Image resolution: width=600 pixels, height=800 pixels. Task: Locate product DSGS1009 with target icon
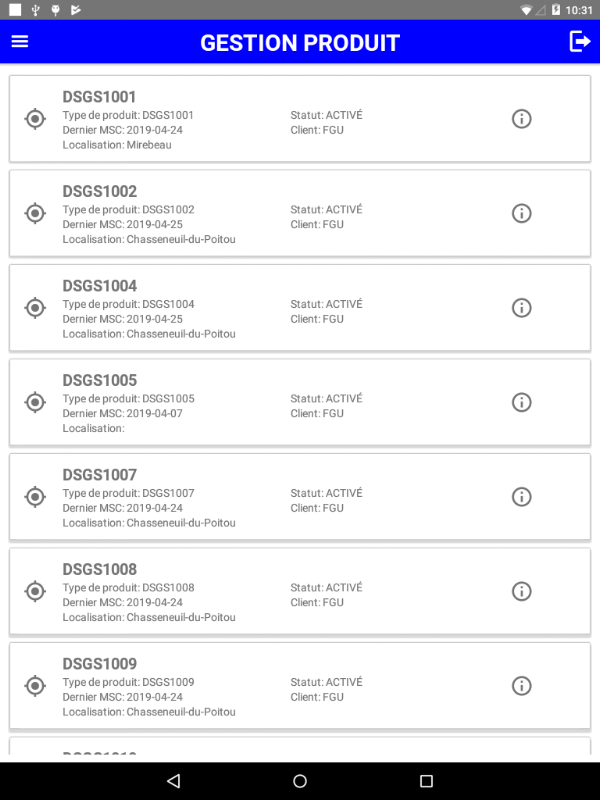click(x=35, y=686)
